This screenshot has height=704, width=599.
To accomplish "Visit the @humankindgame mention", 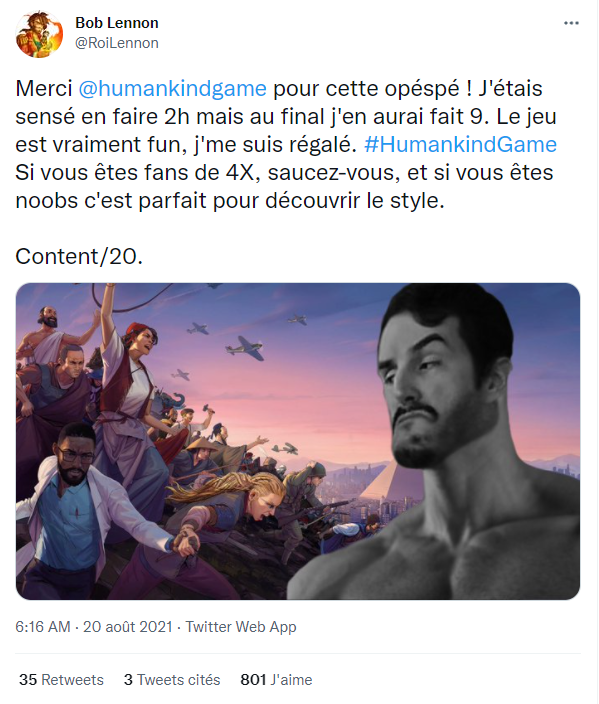I will pos(172,88).
